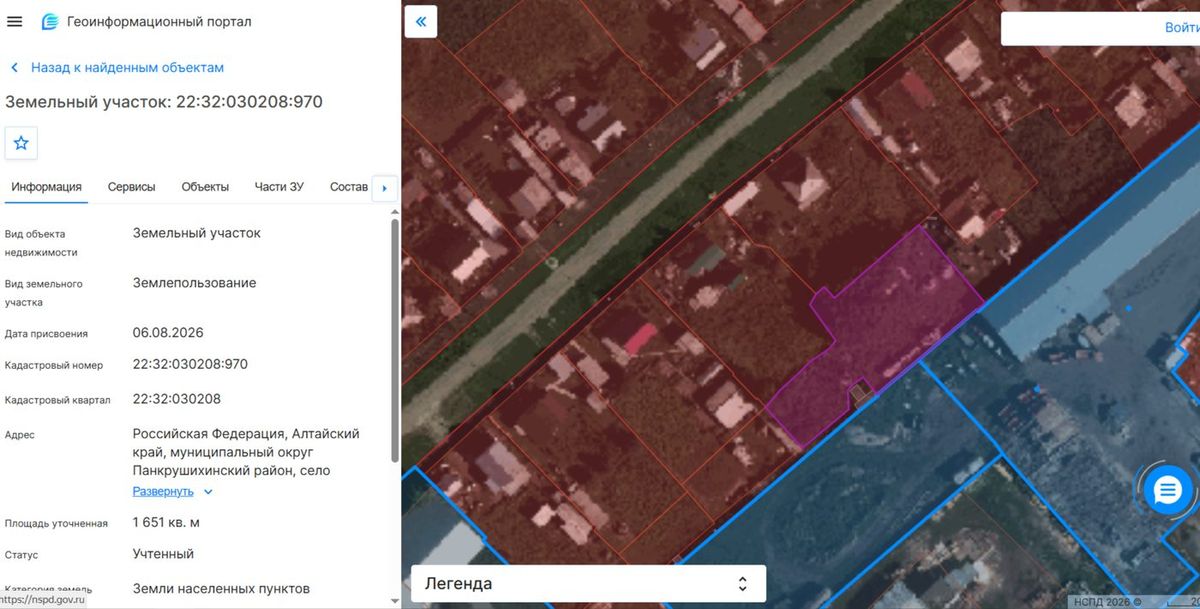
Task: Click the Геоинформационный портал logo icon
Action: pyautogui.click(x=49, y=22)
